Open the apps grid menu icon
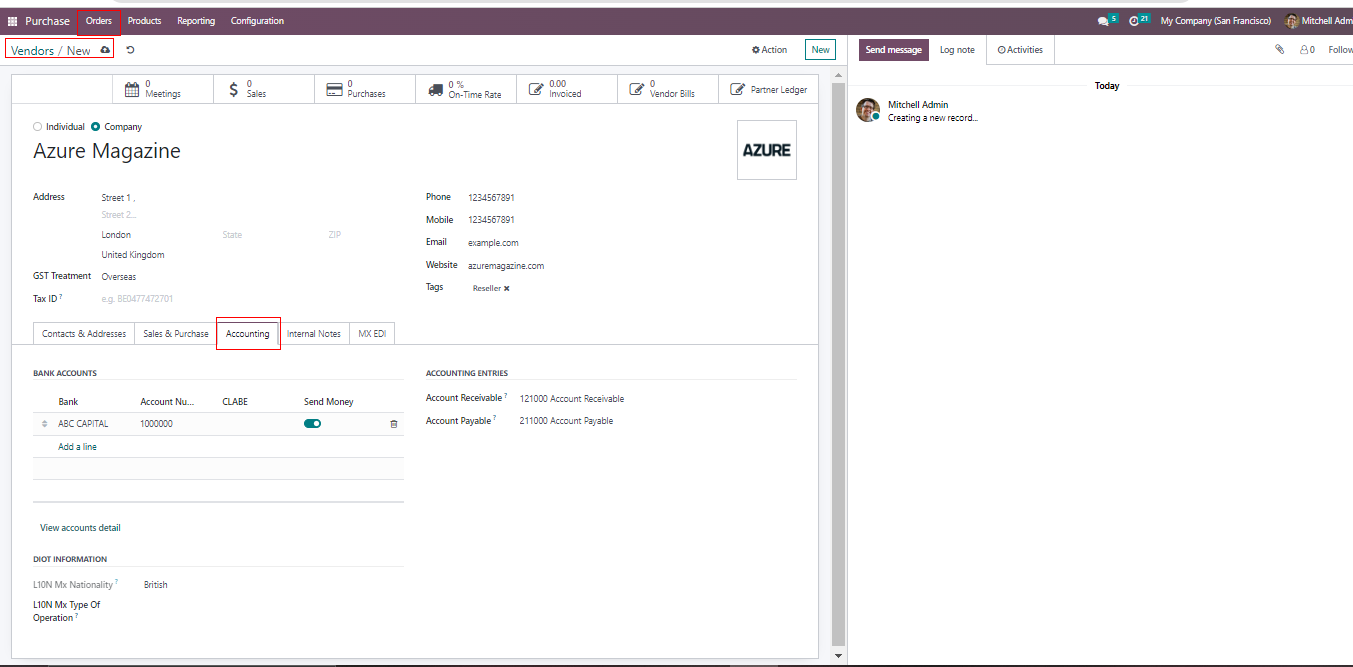This screenshot has width=1353, height=667. (x=13, y=21)
